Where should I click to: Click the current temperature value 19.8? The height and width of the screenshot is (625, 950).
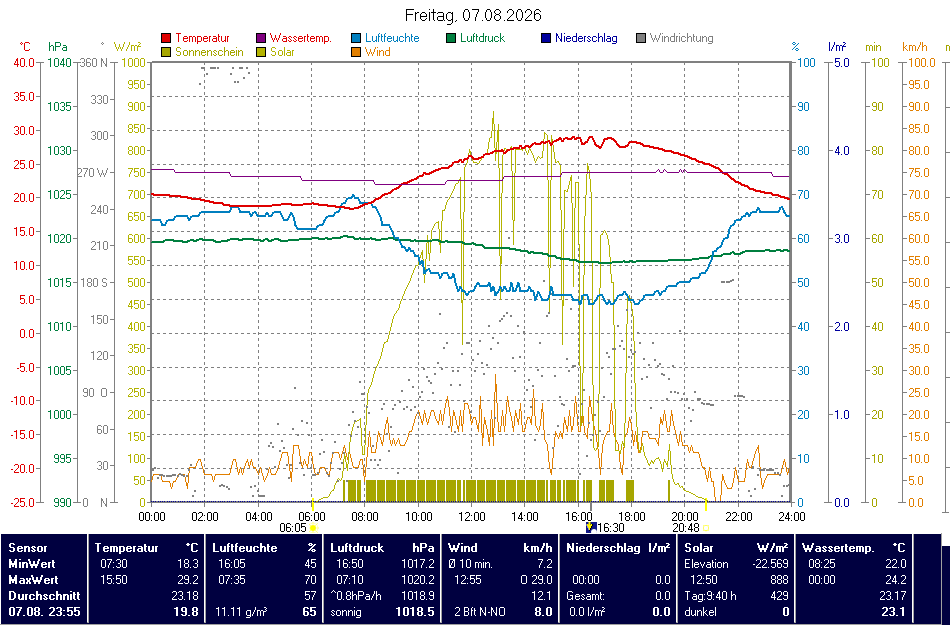186,612
